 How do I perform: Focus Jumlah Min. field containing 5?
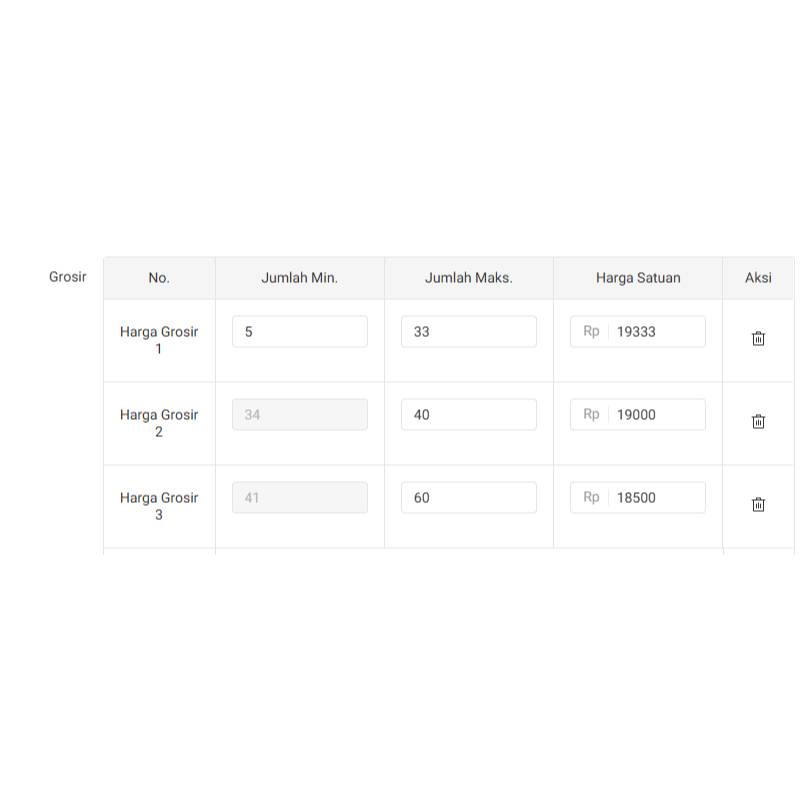(299, 332)
